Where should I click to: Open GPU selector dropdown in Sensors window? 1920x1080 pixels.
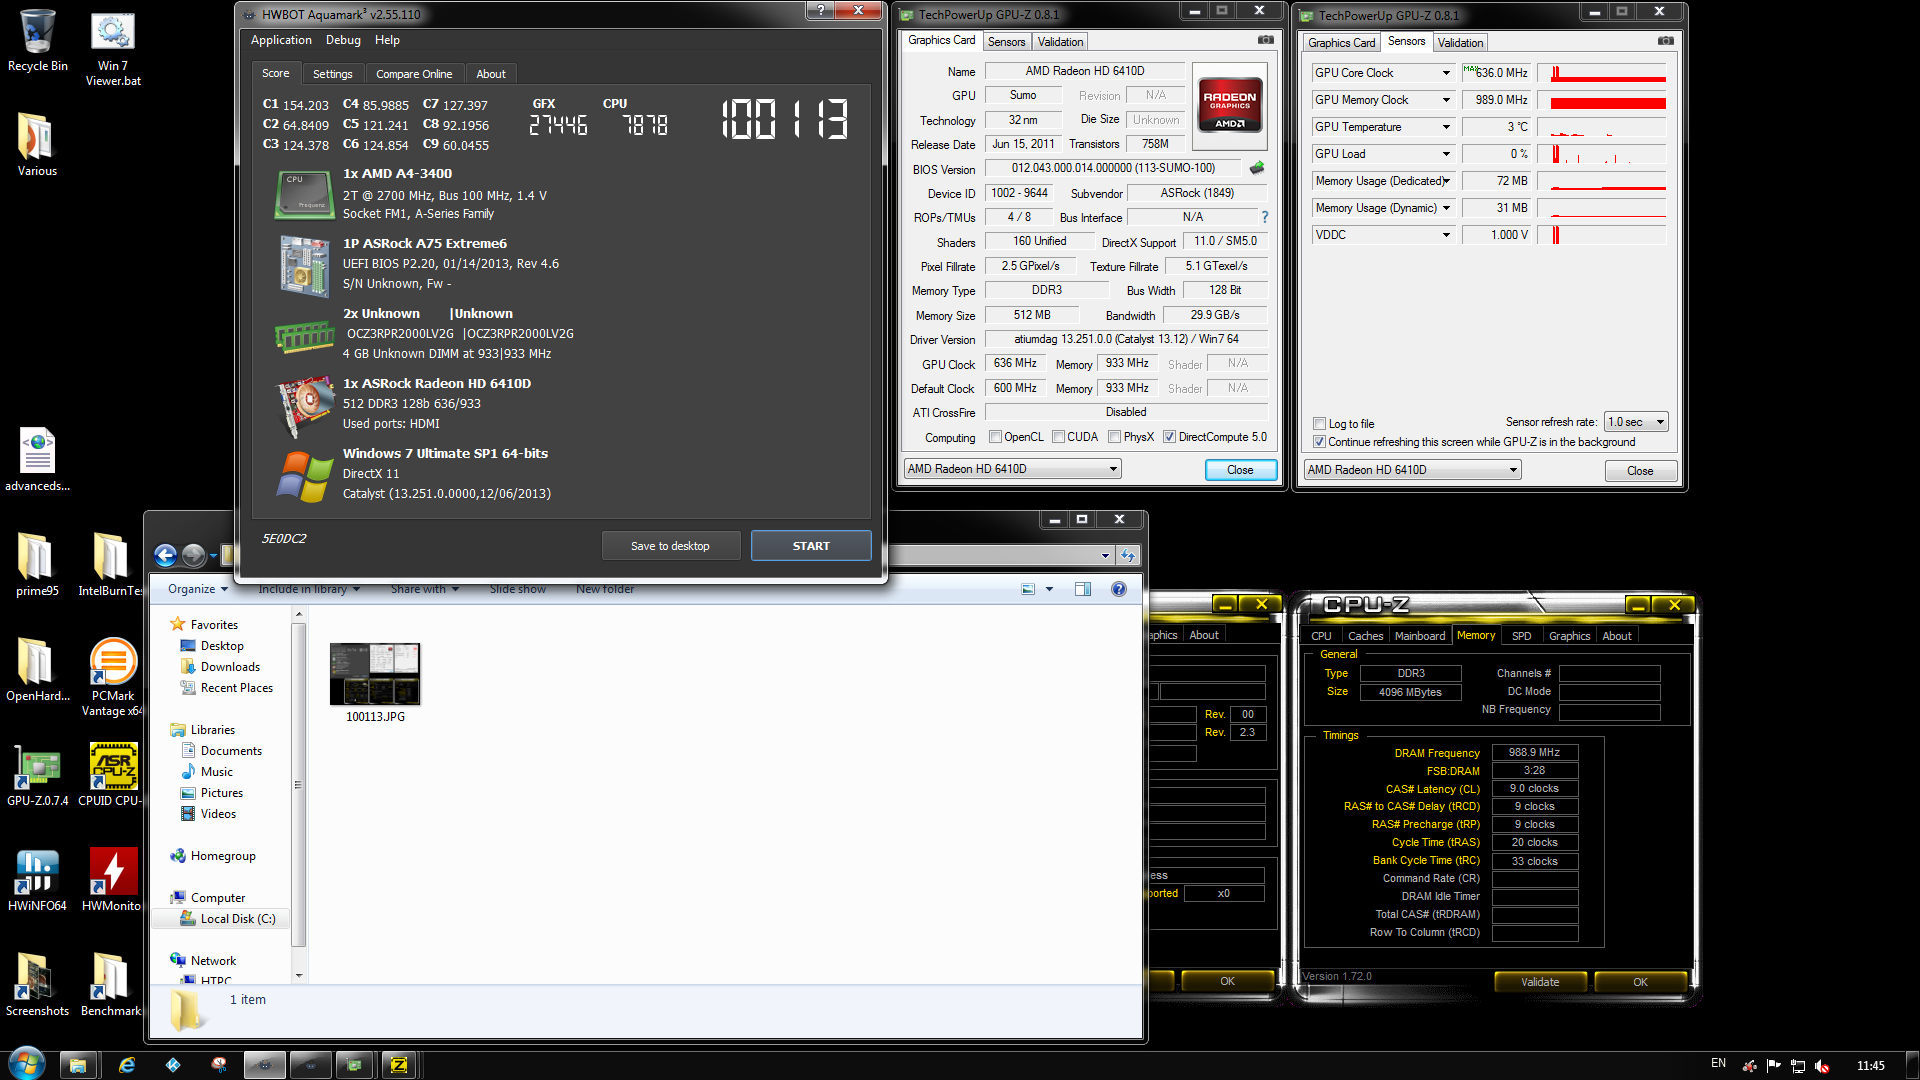click(x=1412, y=470)
